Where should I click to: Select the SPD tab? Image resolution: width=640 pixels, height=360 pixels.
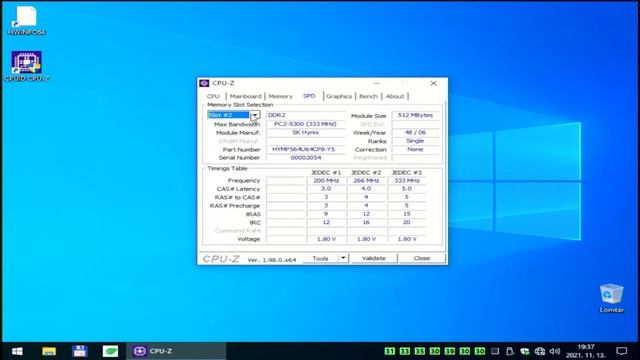(309, 96)
